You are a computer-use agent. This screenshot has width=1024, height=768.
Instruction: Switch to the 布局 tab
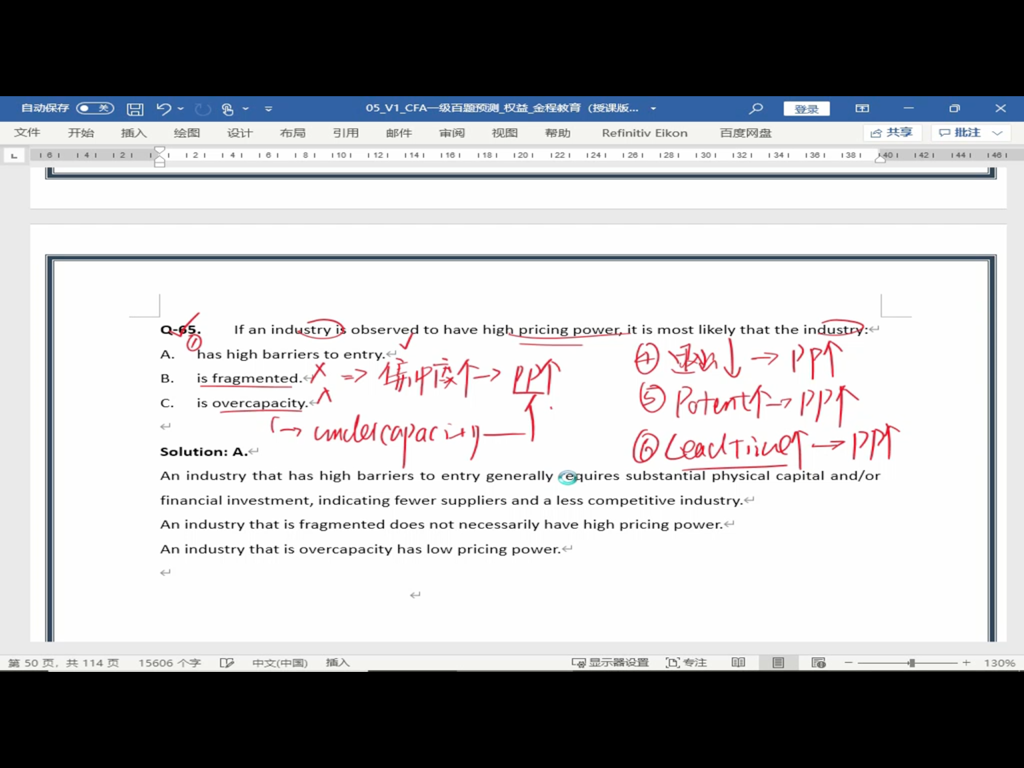click(293, 133)
